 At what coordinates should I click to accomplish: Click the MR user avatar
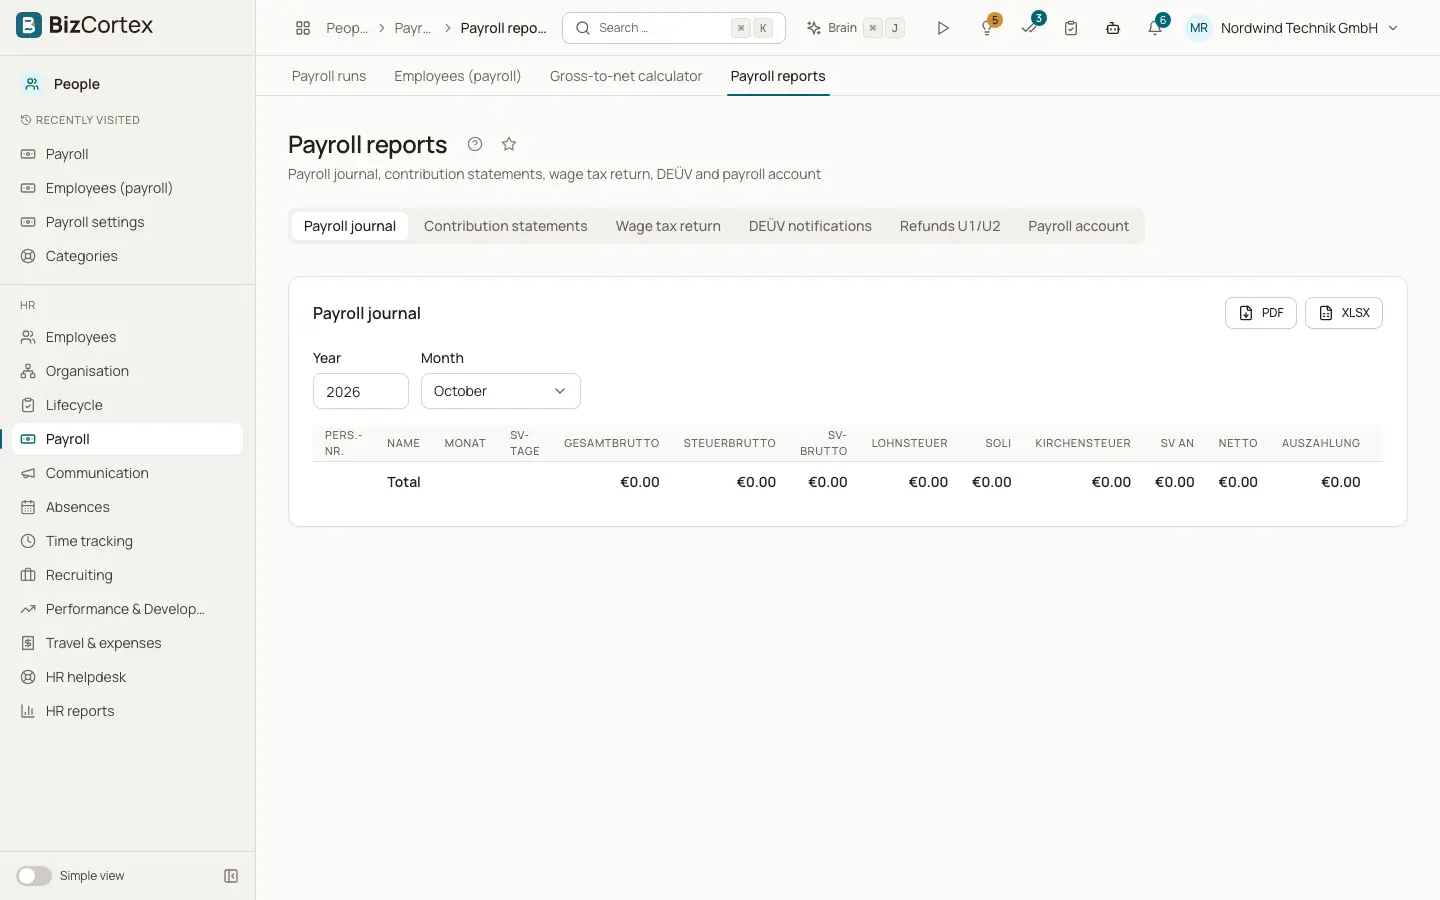tap(1198, 28)
